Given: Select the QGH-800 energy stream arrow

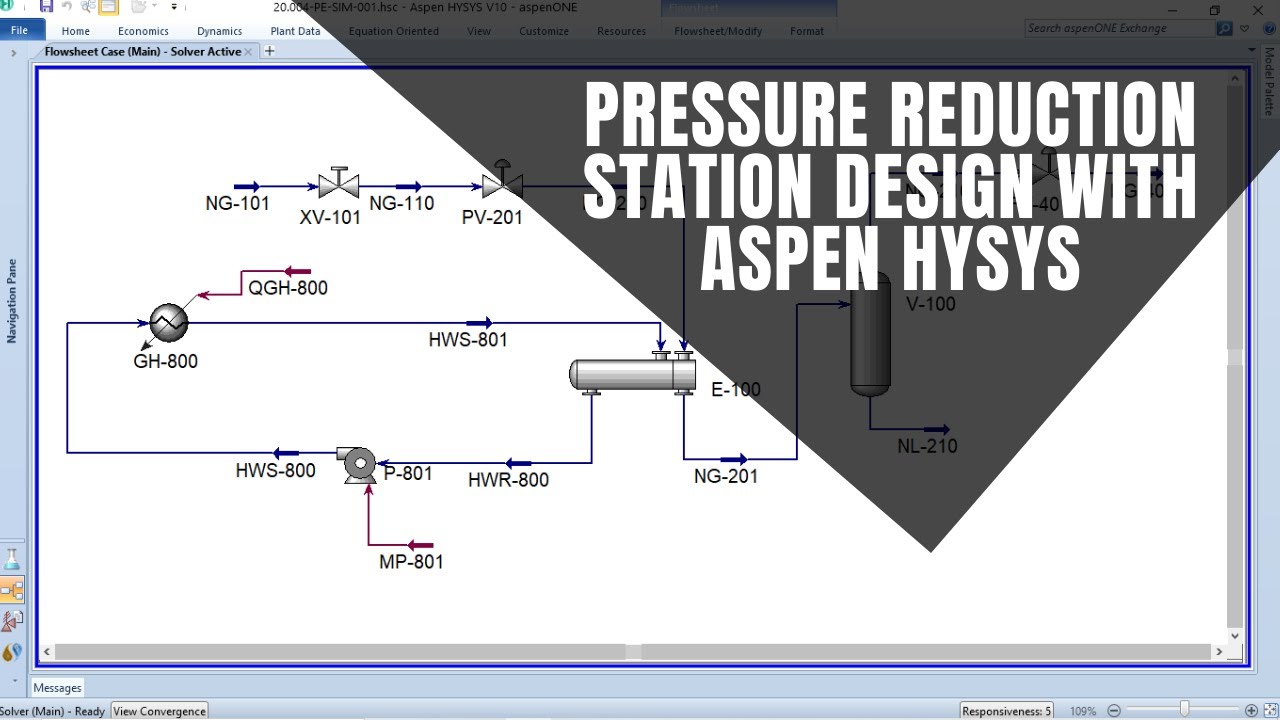Looking at the screenshot, I should [x=298, y=271].
